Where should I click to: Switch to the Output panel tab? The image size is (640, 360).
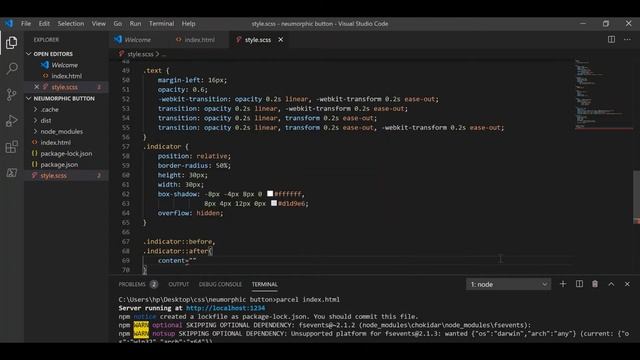click(x=179, y=284)
